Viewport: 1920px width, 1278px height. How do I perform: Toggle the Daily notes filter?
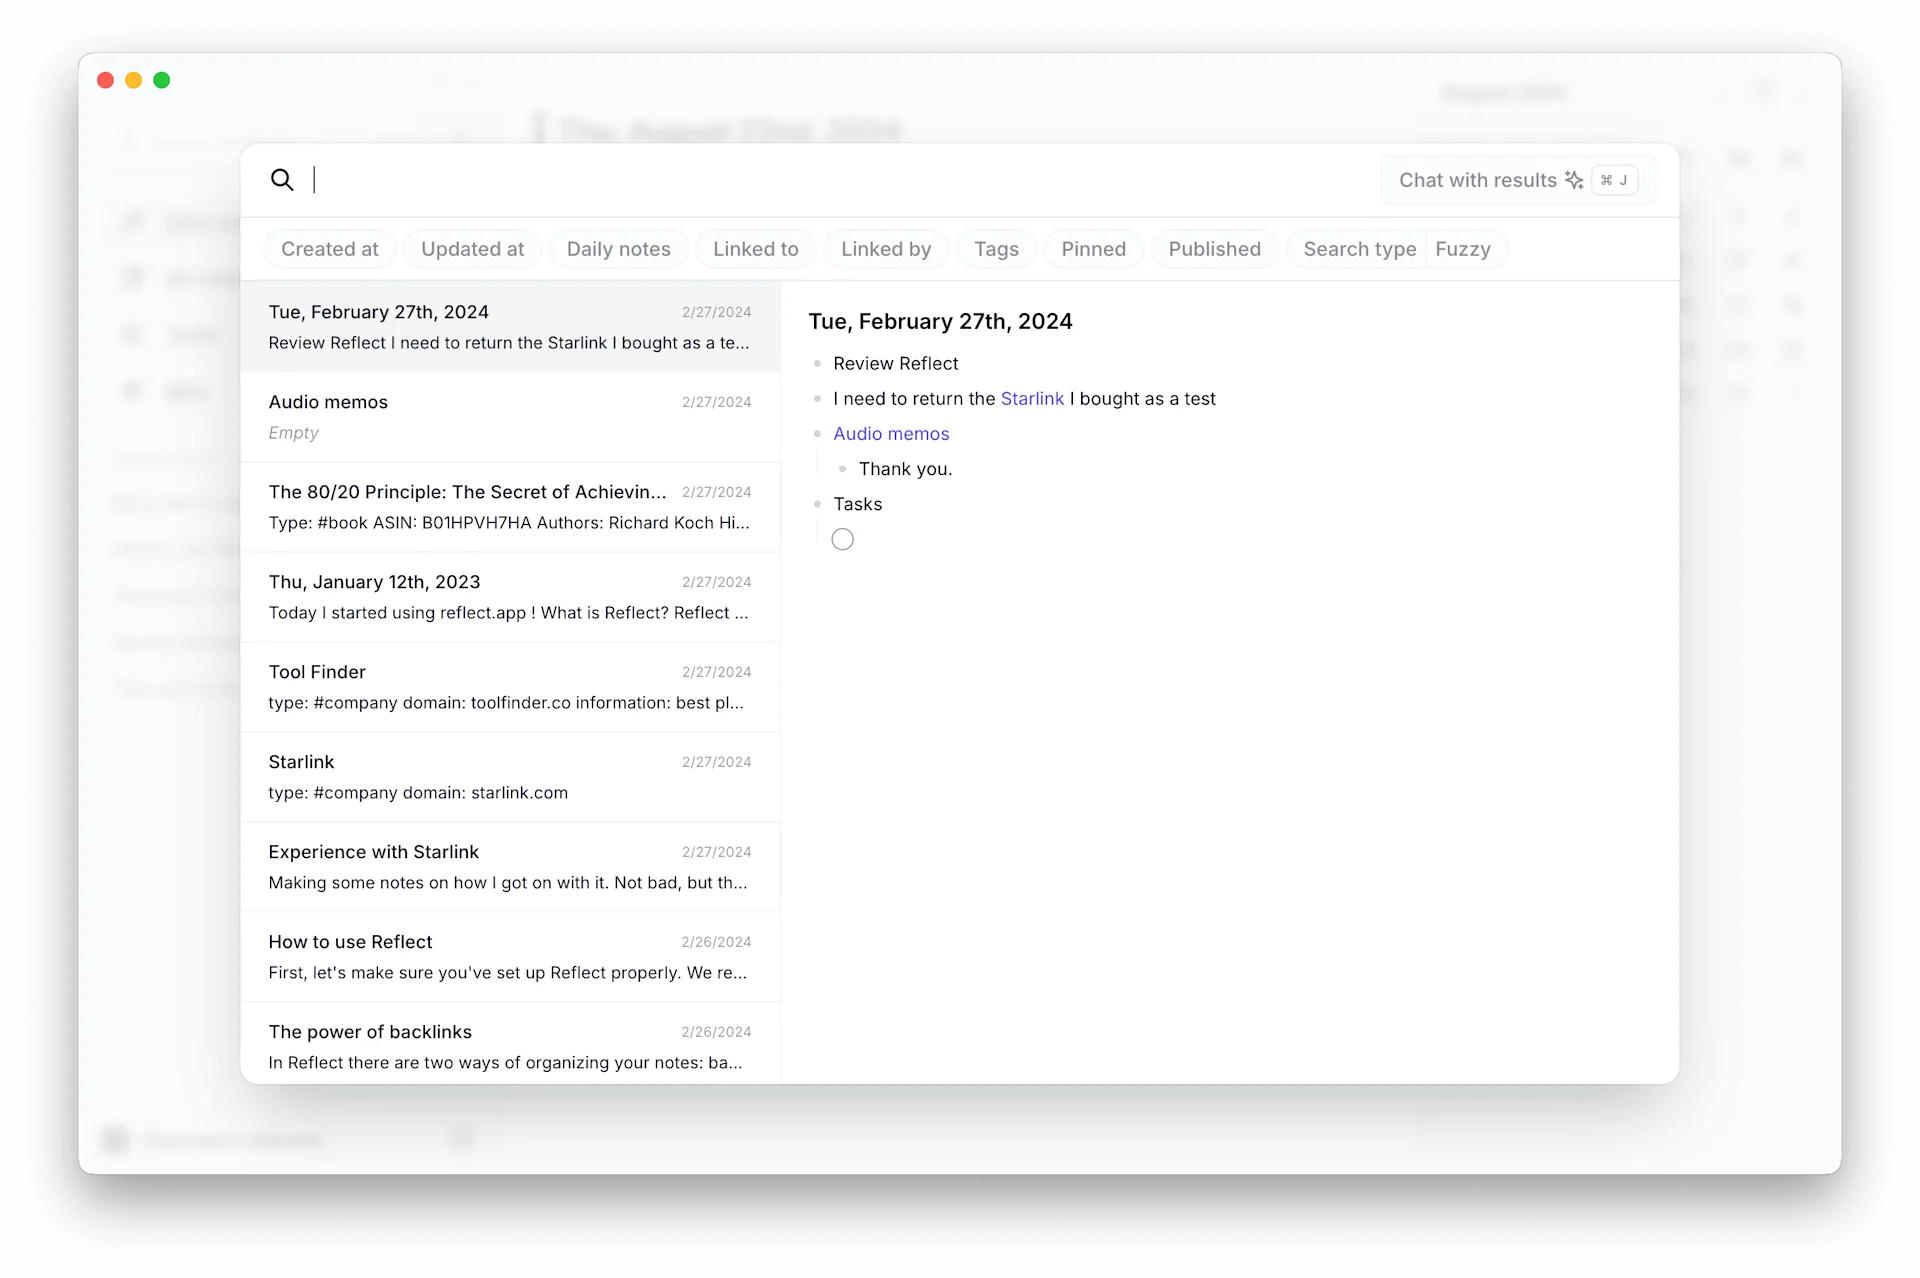618,249
